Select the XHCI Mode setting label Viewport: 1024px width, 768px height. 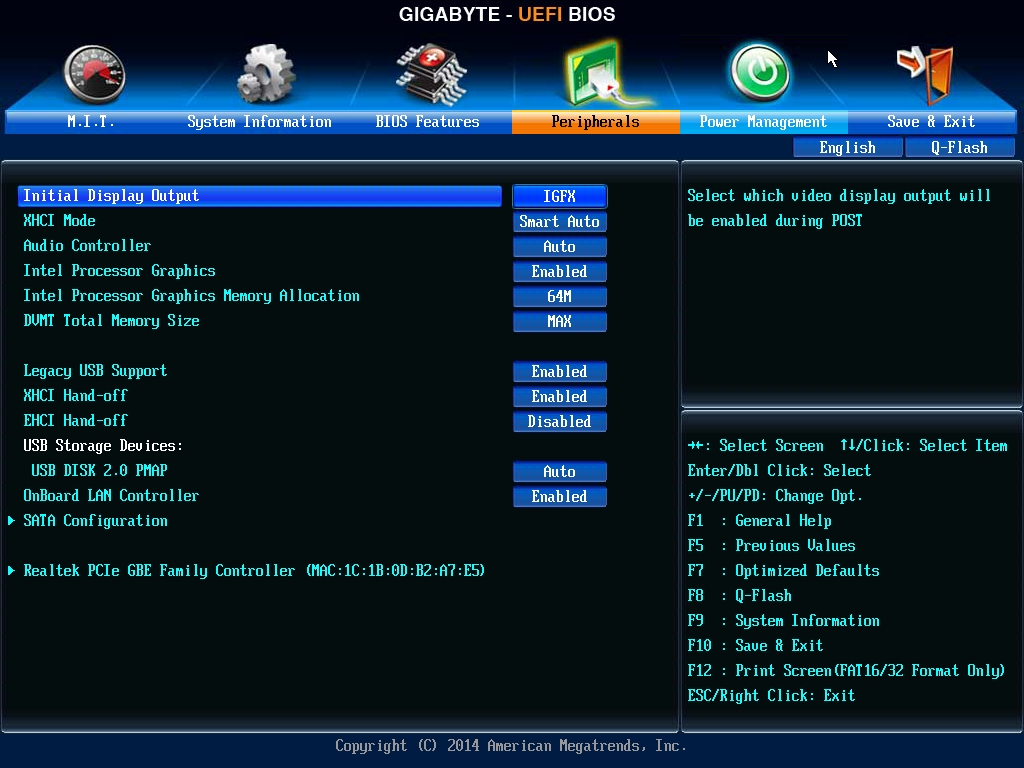(x=59, y=221)
